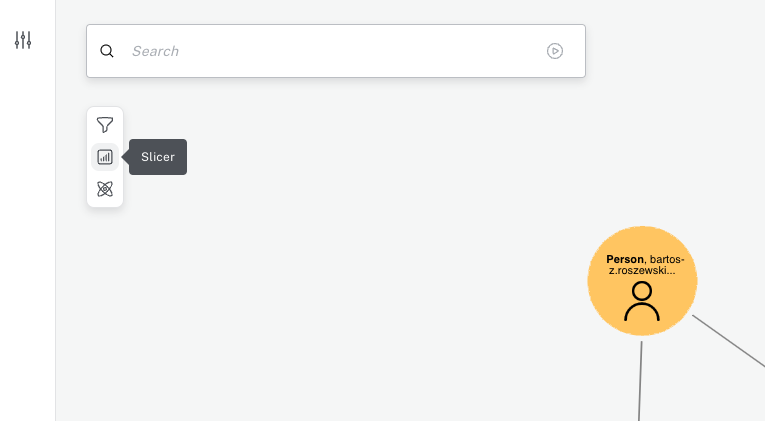This screenshot has width=765, height=421.
Task: Click the bold Person label on node
Action: (x=625, y=259)
